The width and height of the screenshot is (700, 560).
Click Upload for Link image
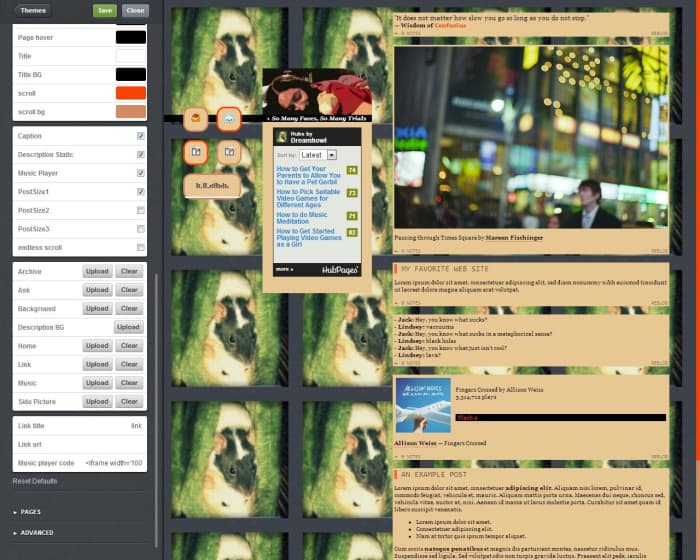(x=97, y=364)
